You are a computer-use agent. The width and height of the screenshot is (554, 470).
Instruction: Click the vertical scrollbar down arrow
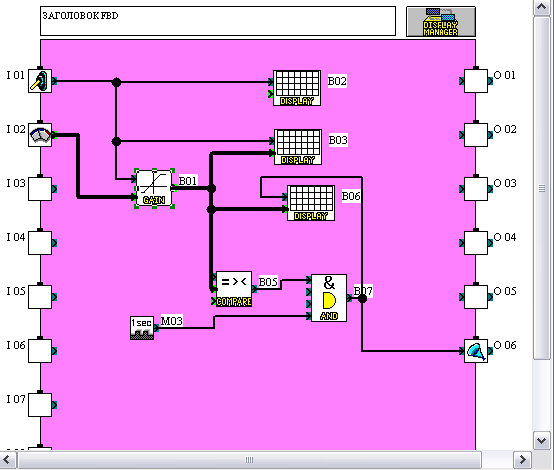[542, 440]
